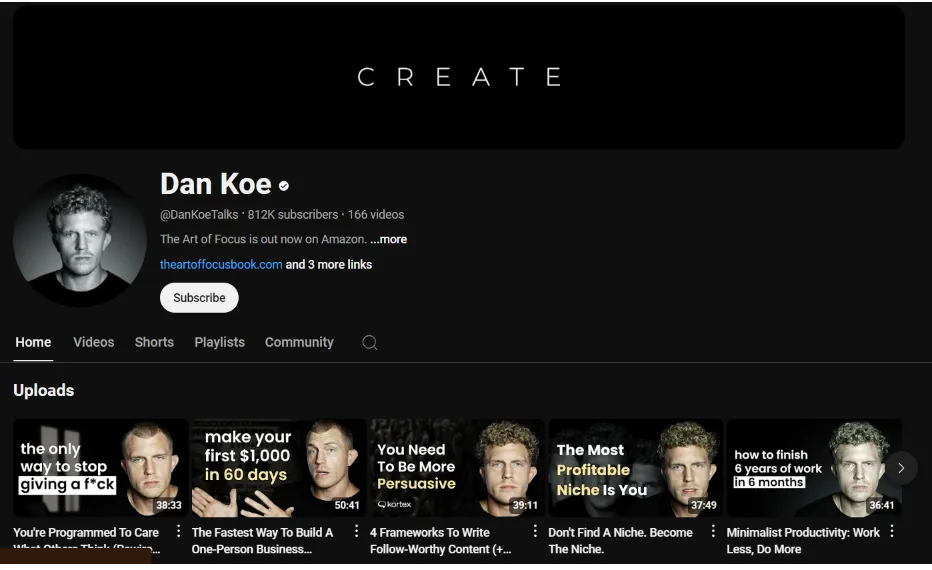
Task: Open options menu for 4 Frameworks To Write video
Action: click(x=535, y=531)
